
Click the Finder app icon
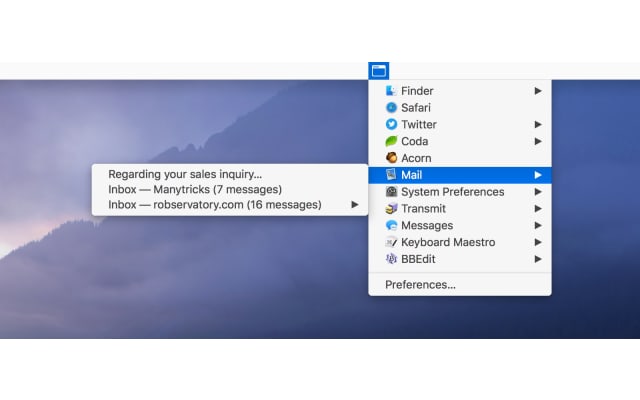391,91
